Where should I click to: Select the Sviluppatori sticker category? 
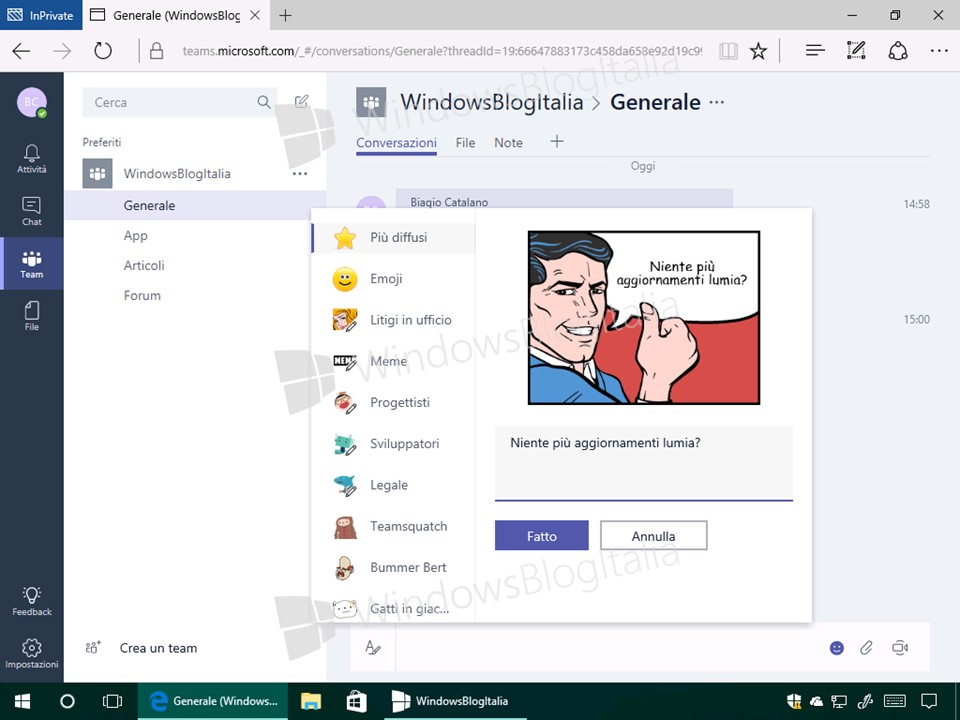393,444
